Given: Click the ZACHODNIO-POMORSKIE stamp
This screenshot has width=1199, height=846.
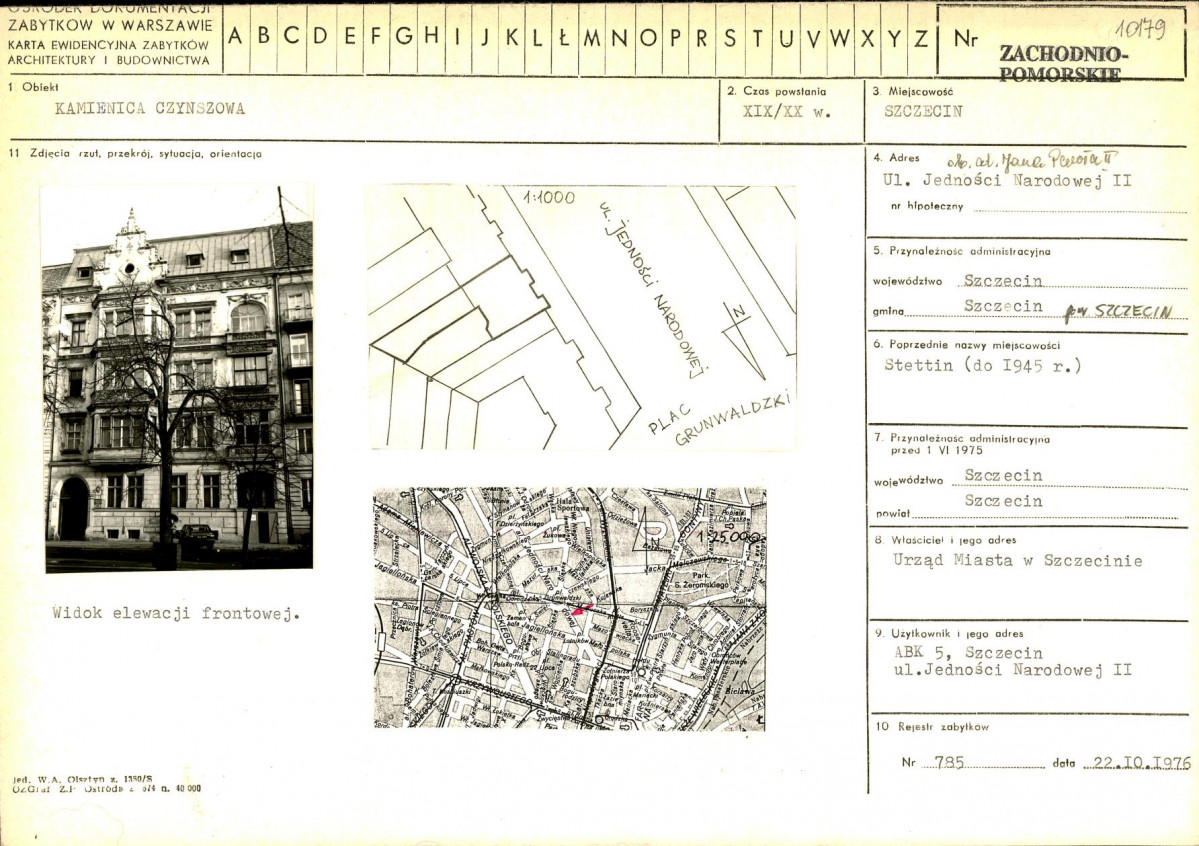Looking at the screenshot, I should point(1062,62).
